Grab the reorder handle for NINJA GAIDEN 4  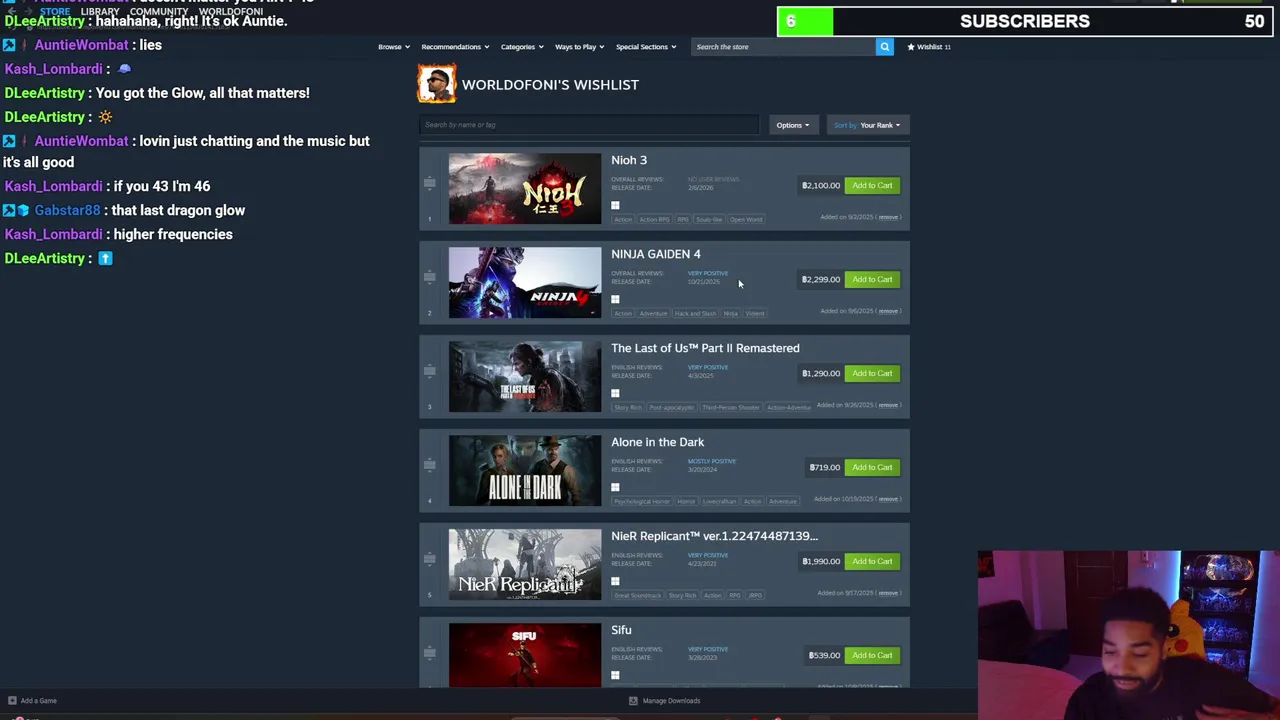[429, 277]
